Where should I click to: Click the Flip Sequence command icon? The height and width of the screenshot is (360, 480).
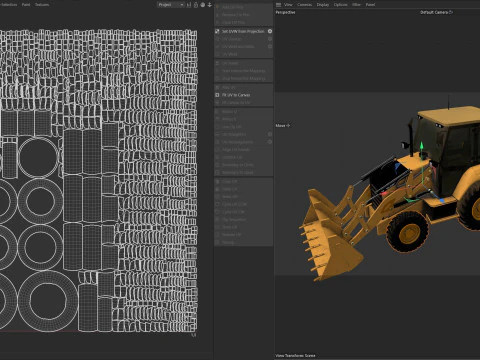point(218,219)
